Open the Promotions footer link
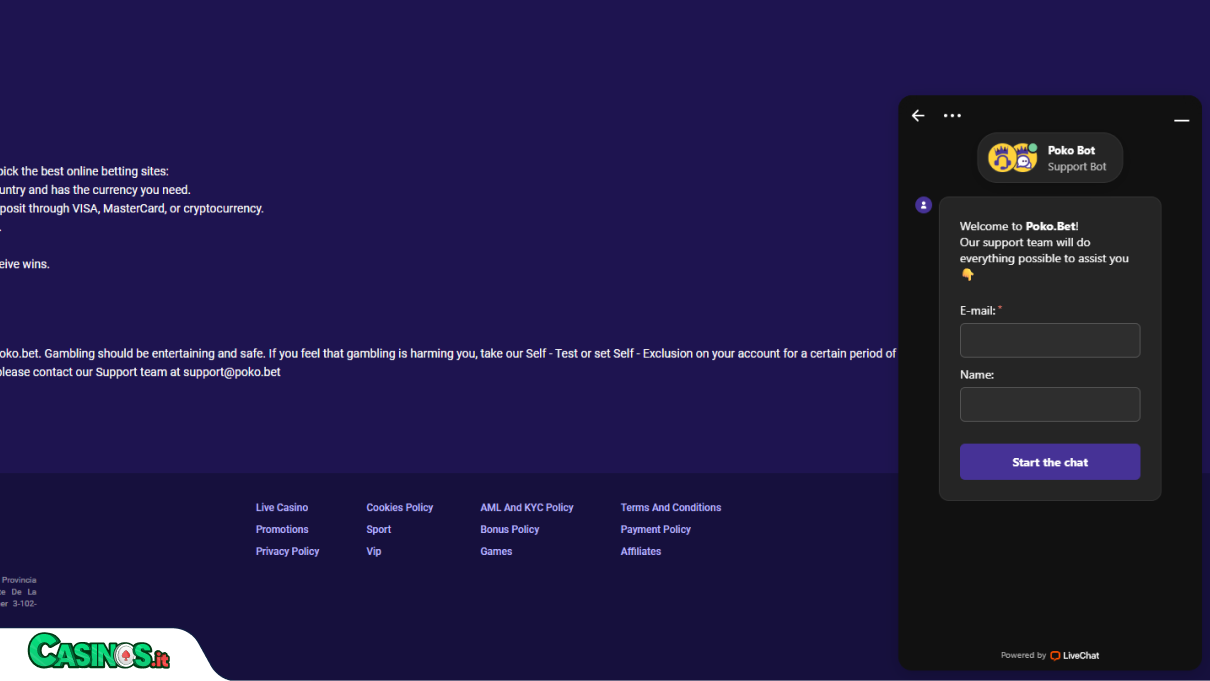The image size is (1210, 681). tap(282, 530)
